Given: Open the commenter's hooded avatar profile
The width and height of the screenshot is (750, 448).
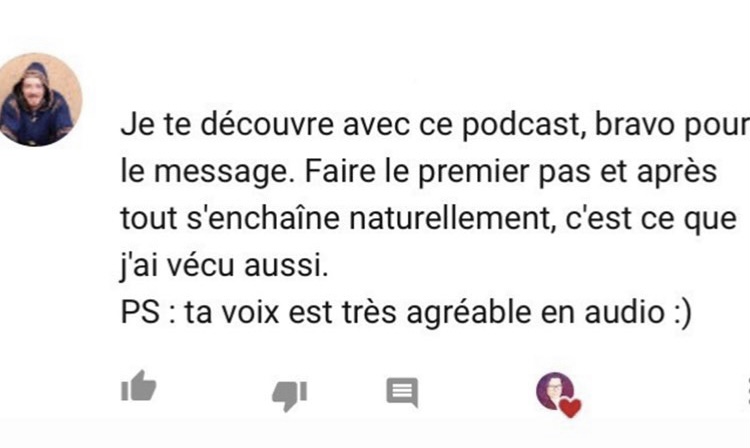Looking at the screenshot, I should click(x=39, y=99).
